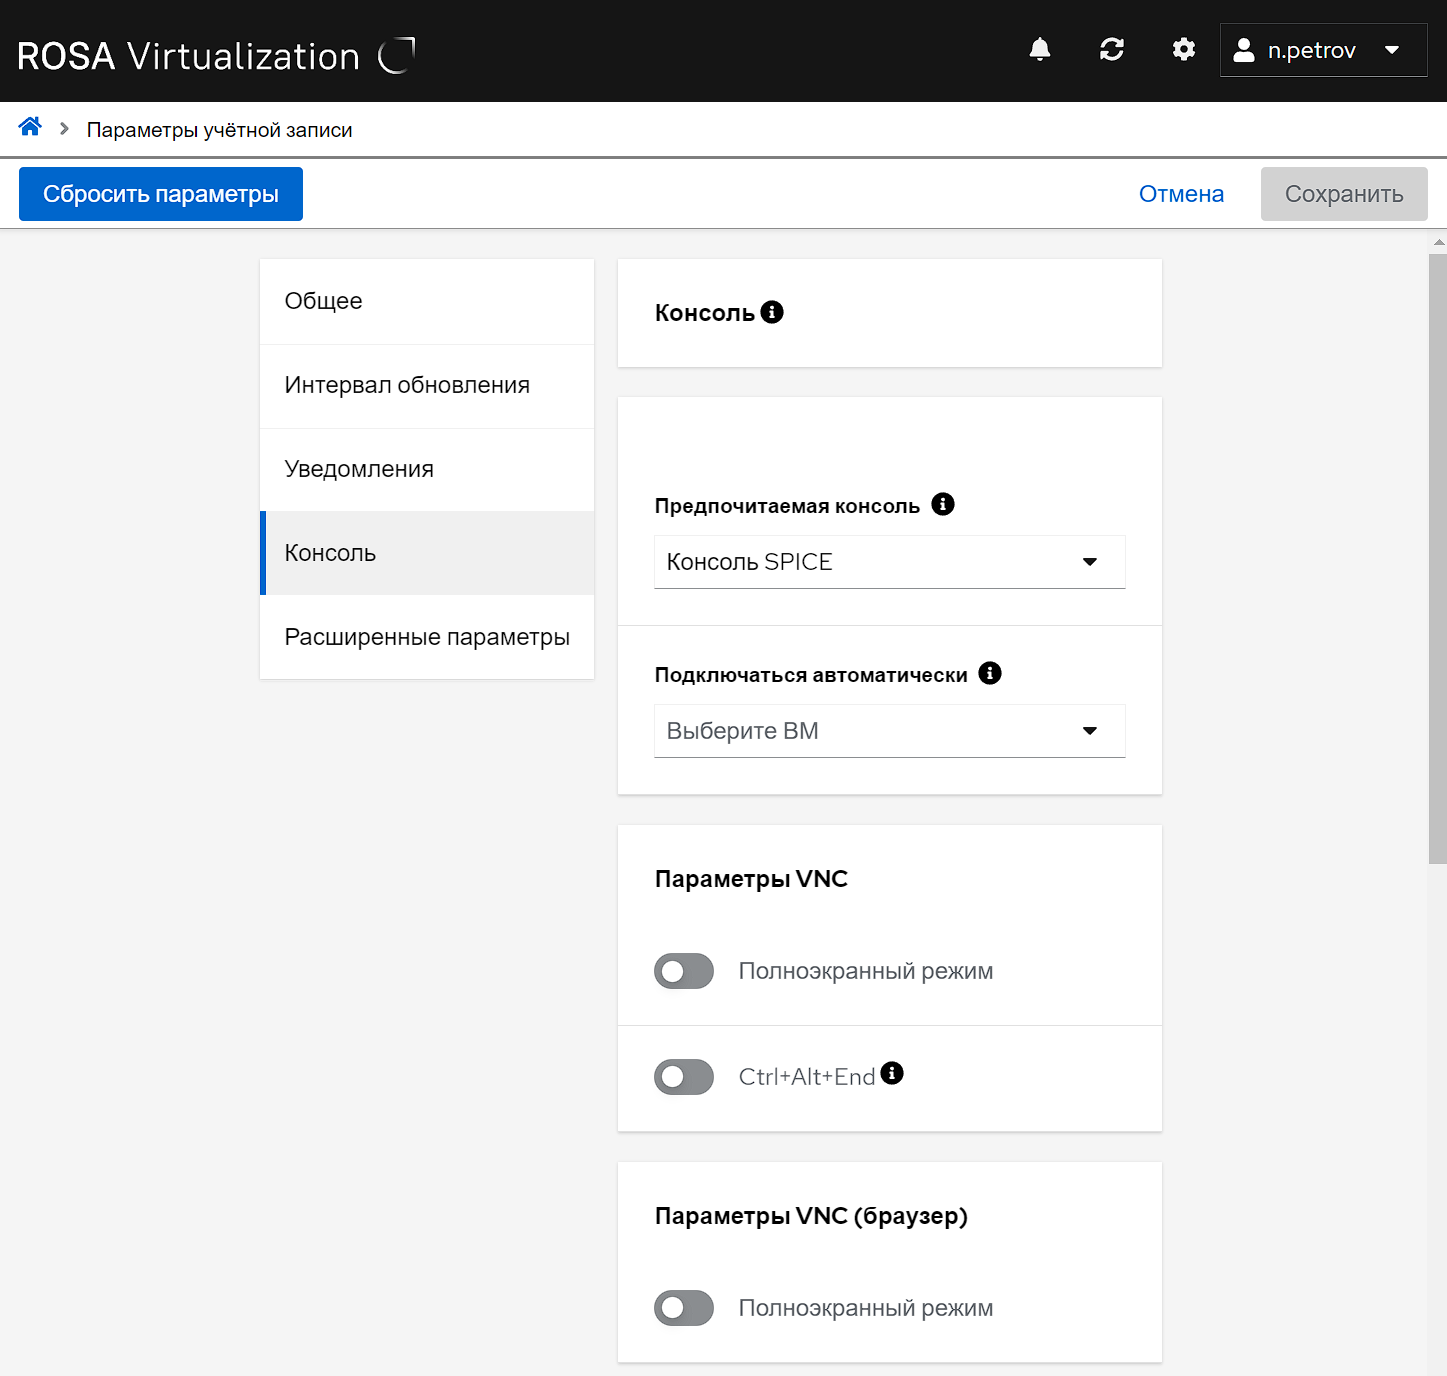1447x1376 pixels.
Task: Click the Сбросить параметры button
Action: 161,194
